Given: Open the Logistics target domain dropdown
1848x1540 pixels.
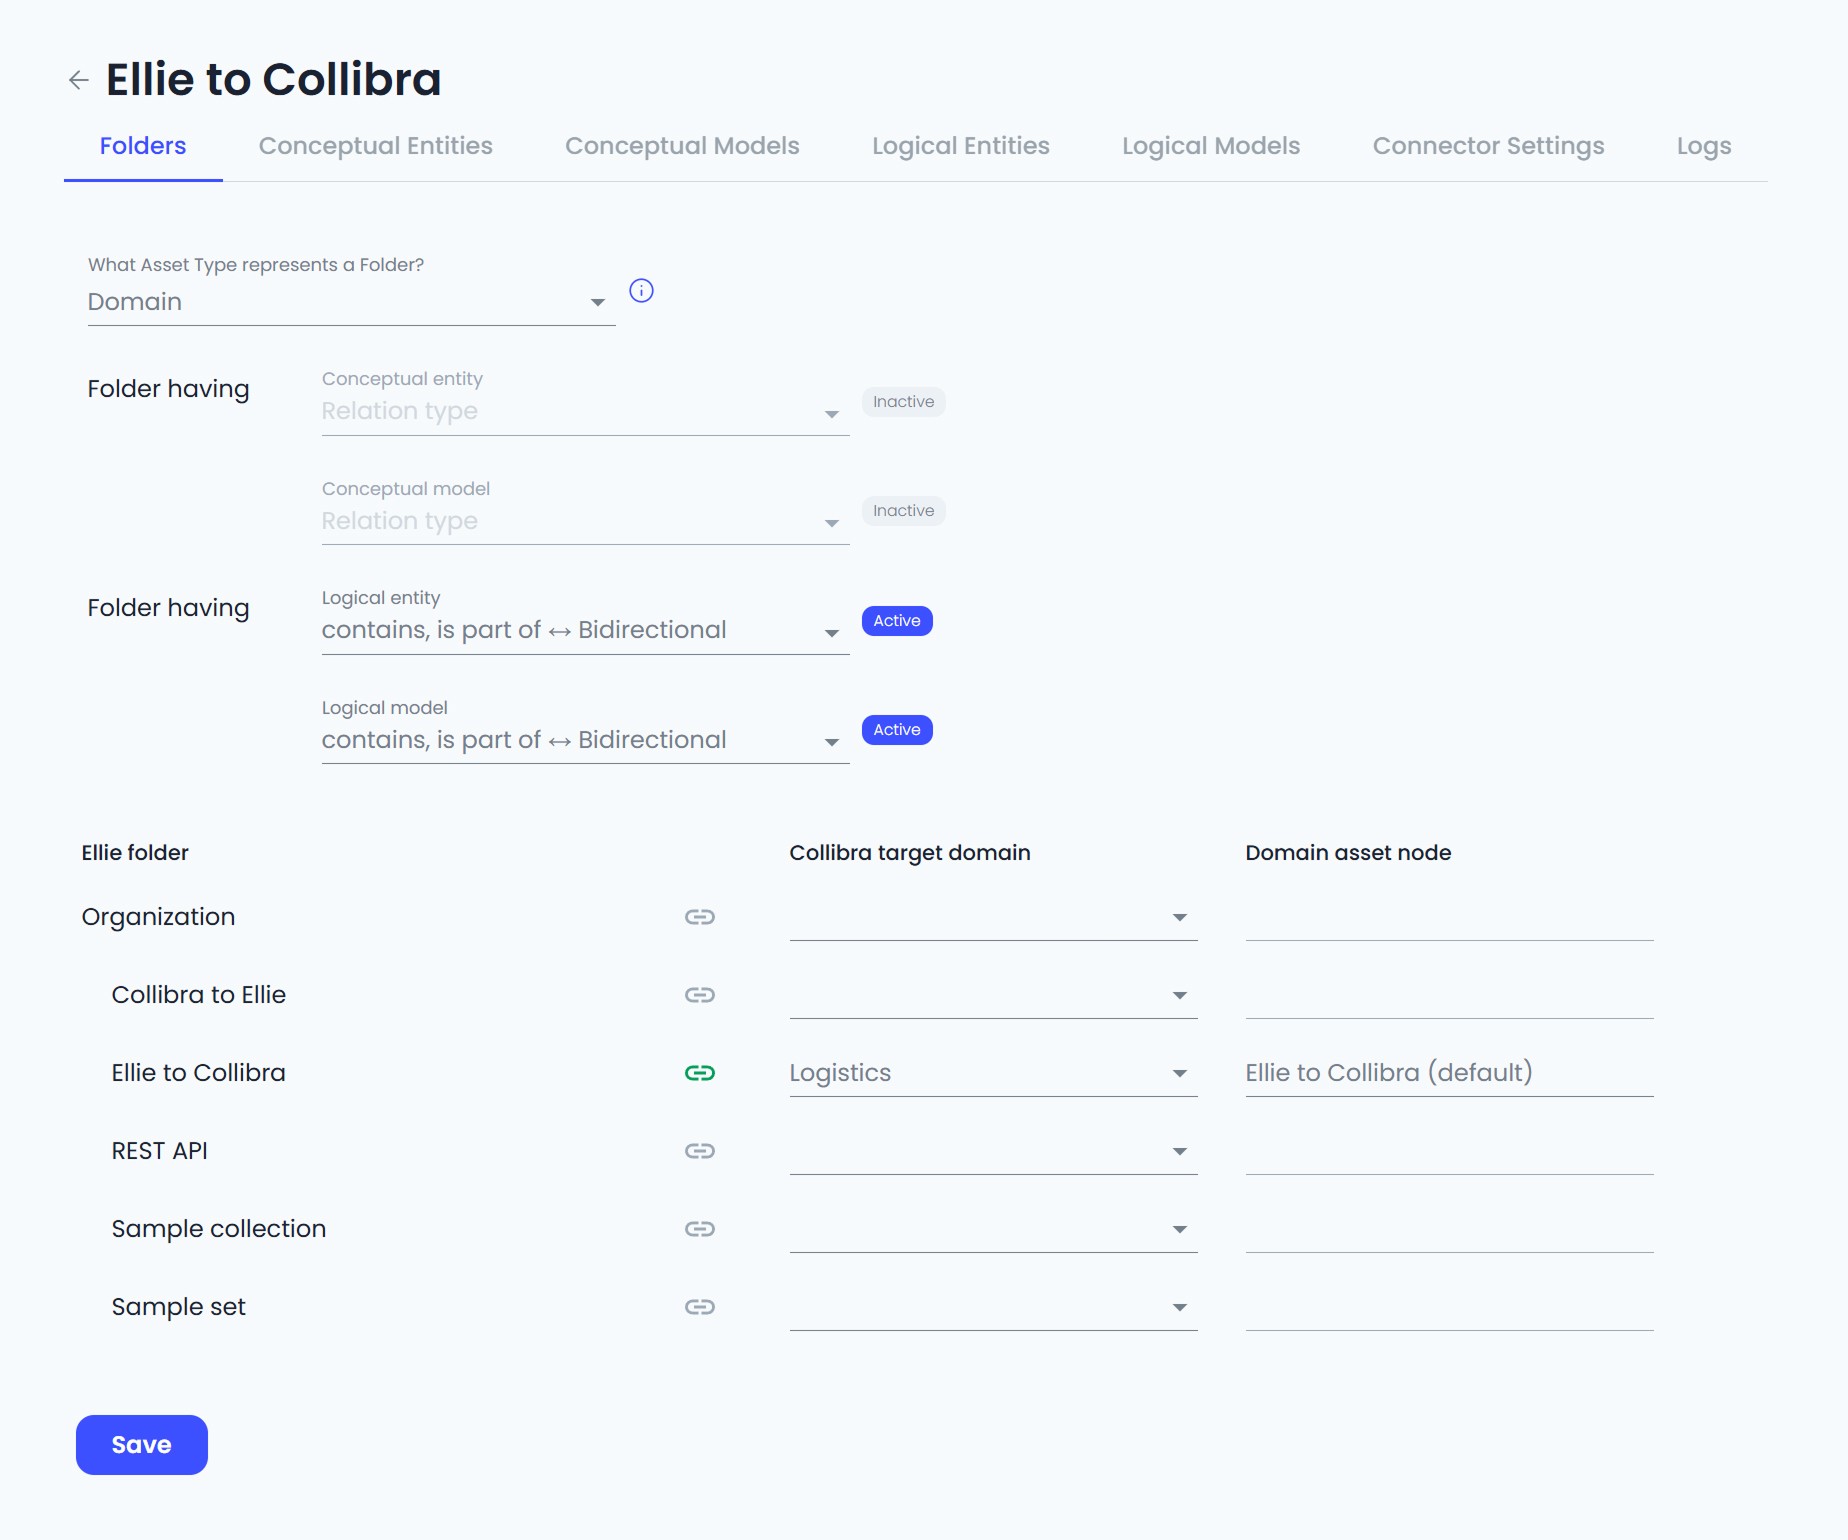Looking at the screenshot, I should (x=993, y=1074).
